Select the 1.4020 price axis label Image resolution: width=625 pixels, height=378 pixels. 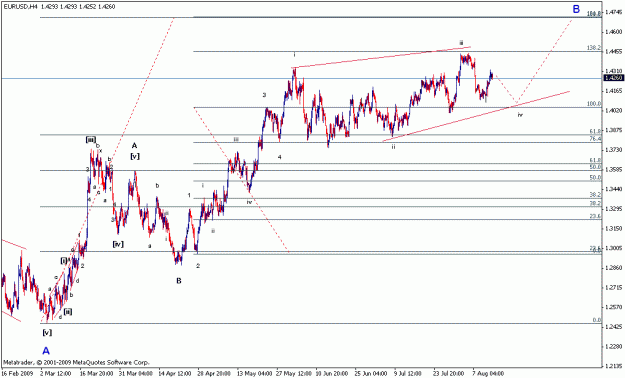[x=613, y=110]
